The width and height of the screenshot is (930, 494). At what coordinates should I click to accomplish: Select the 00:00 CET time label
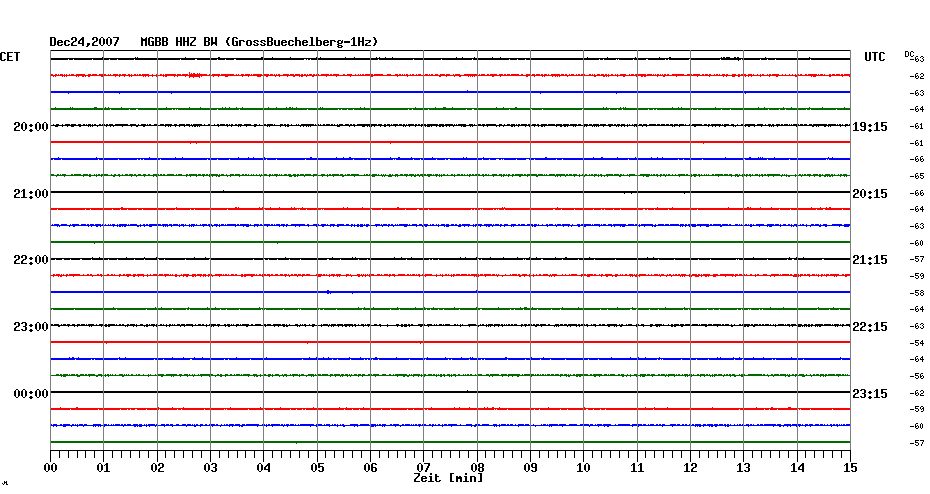coord(31,394)
